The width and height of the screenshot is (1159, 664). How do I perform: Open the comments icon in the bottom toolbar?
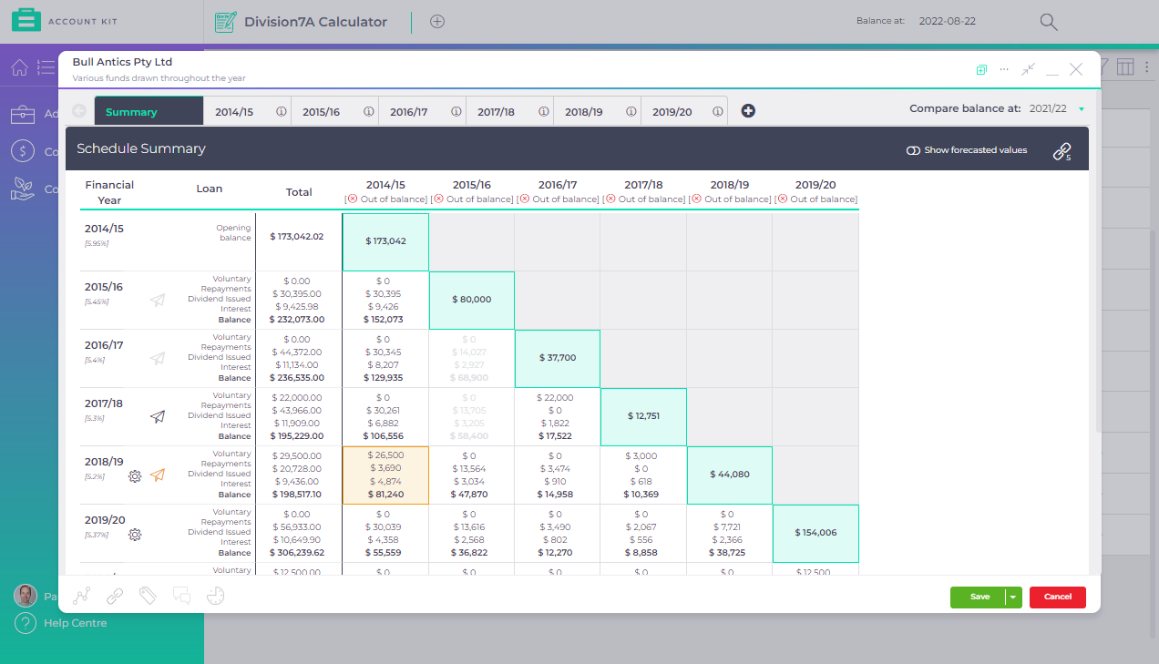(x=182, y=595)
